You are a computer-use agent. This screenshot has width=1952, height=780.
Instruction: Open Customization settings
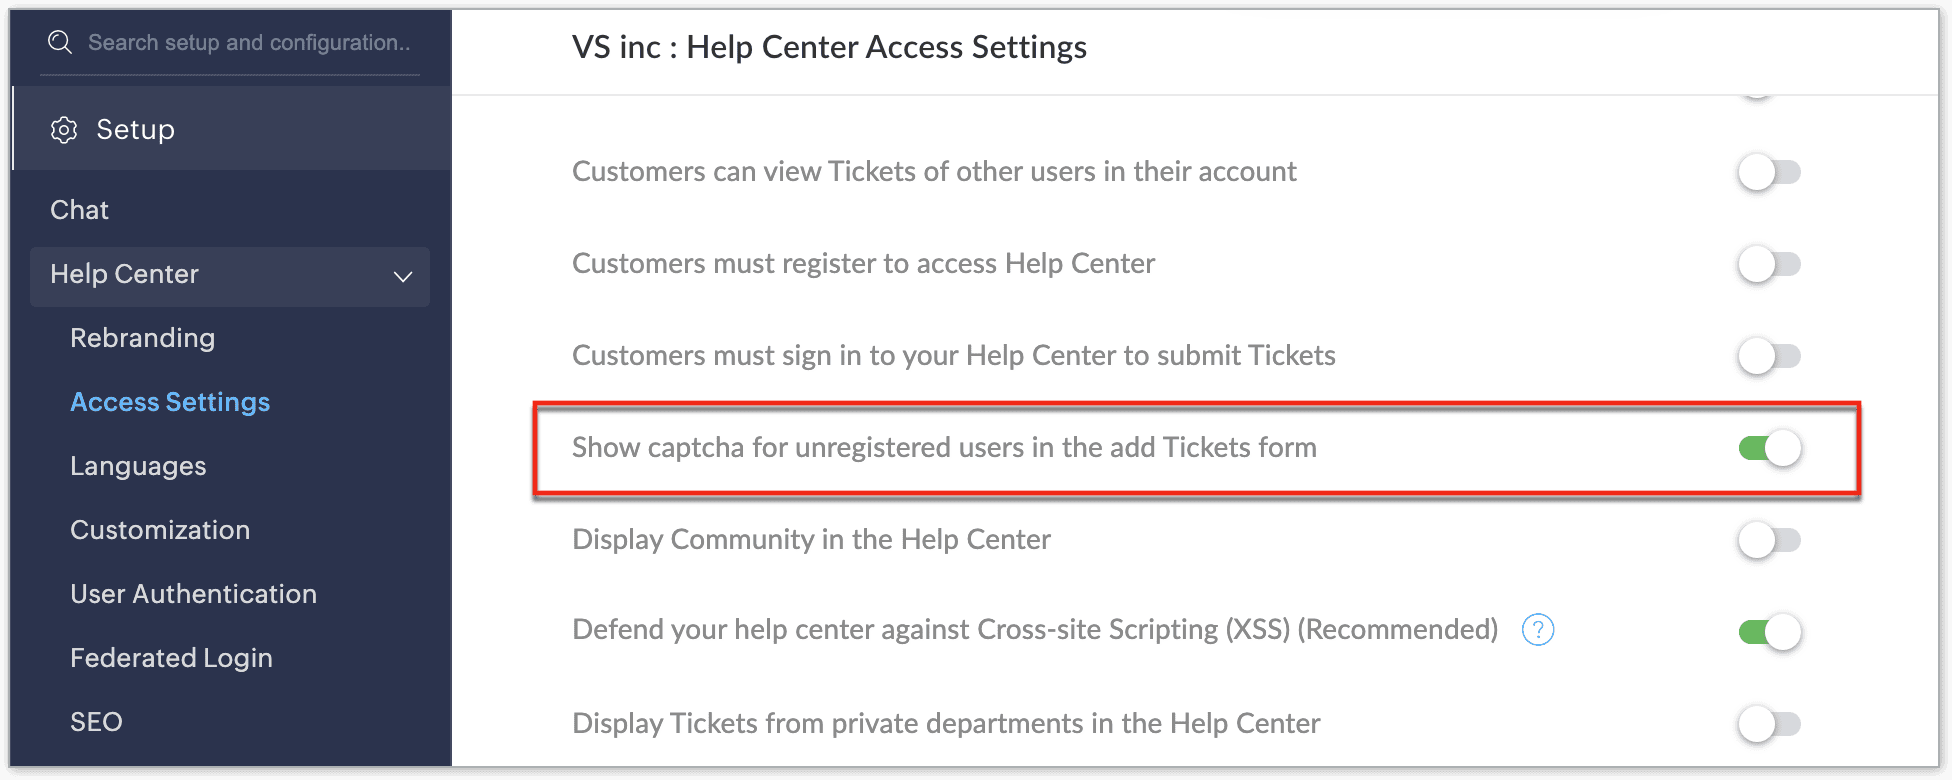[160, 530]
